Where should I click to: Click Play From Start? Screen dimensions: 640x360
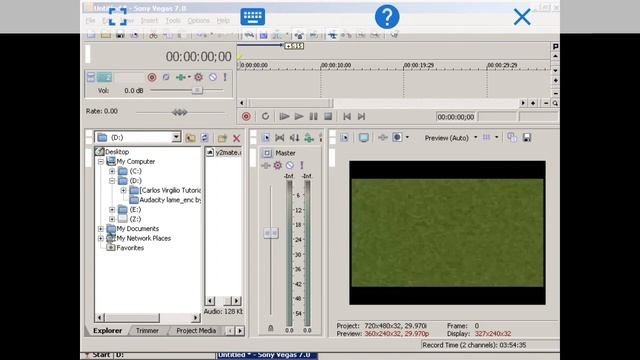(x=284, y=117)
